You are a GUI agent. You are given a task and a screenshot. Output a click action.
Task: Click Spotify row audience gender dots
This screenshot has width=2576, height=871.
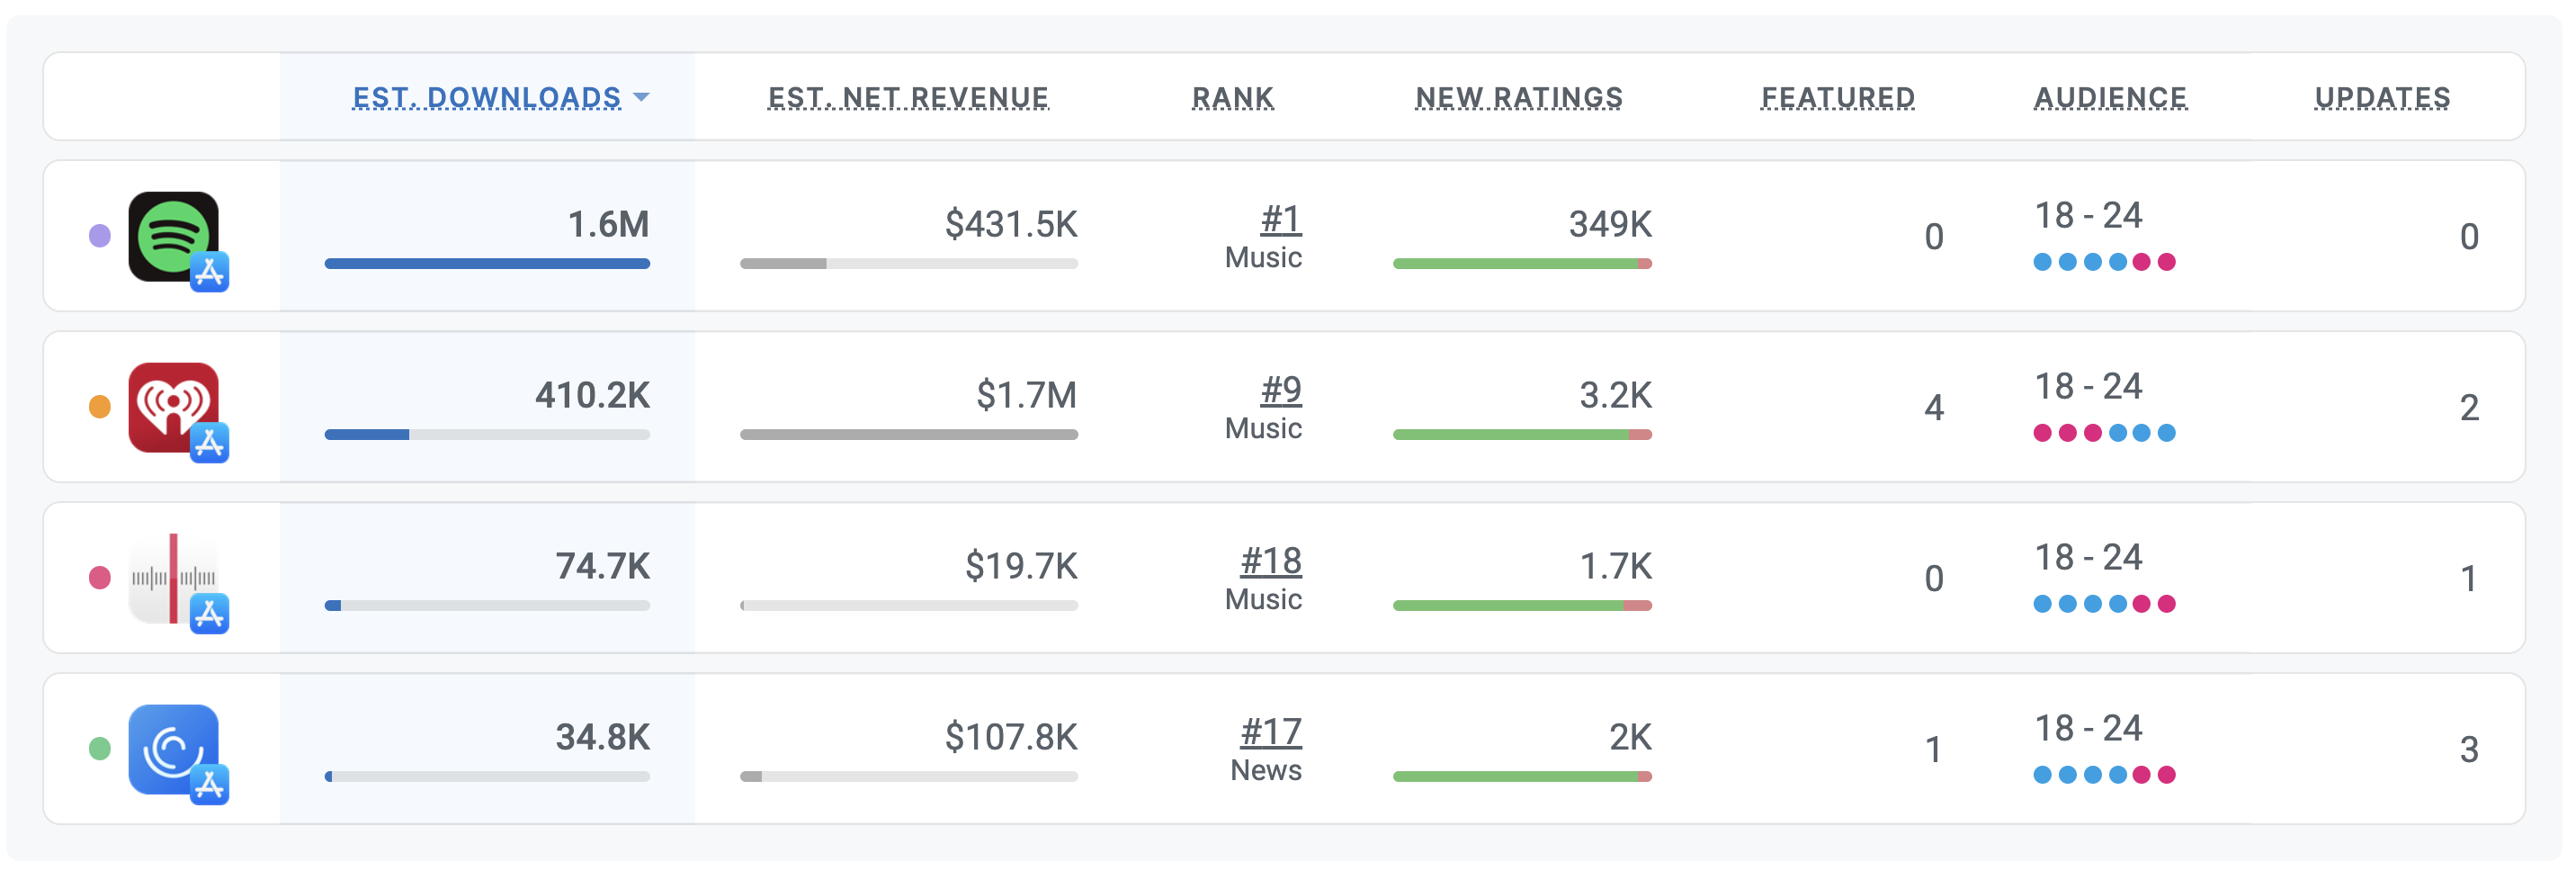click(x=2105, y=262)
